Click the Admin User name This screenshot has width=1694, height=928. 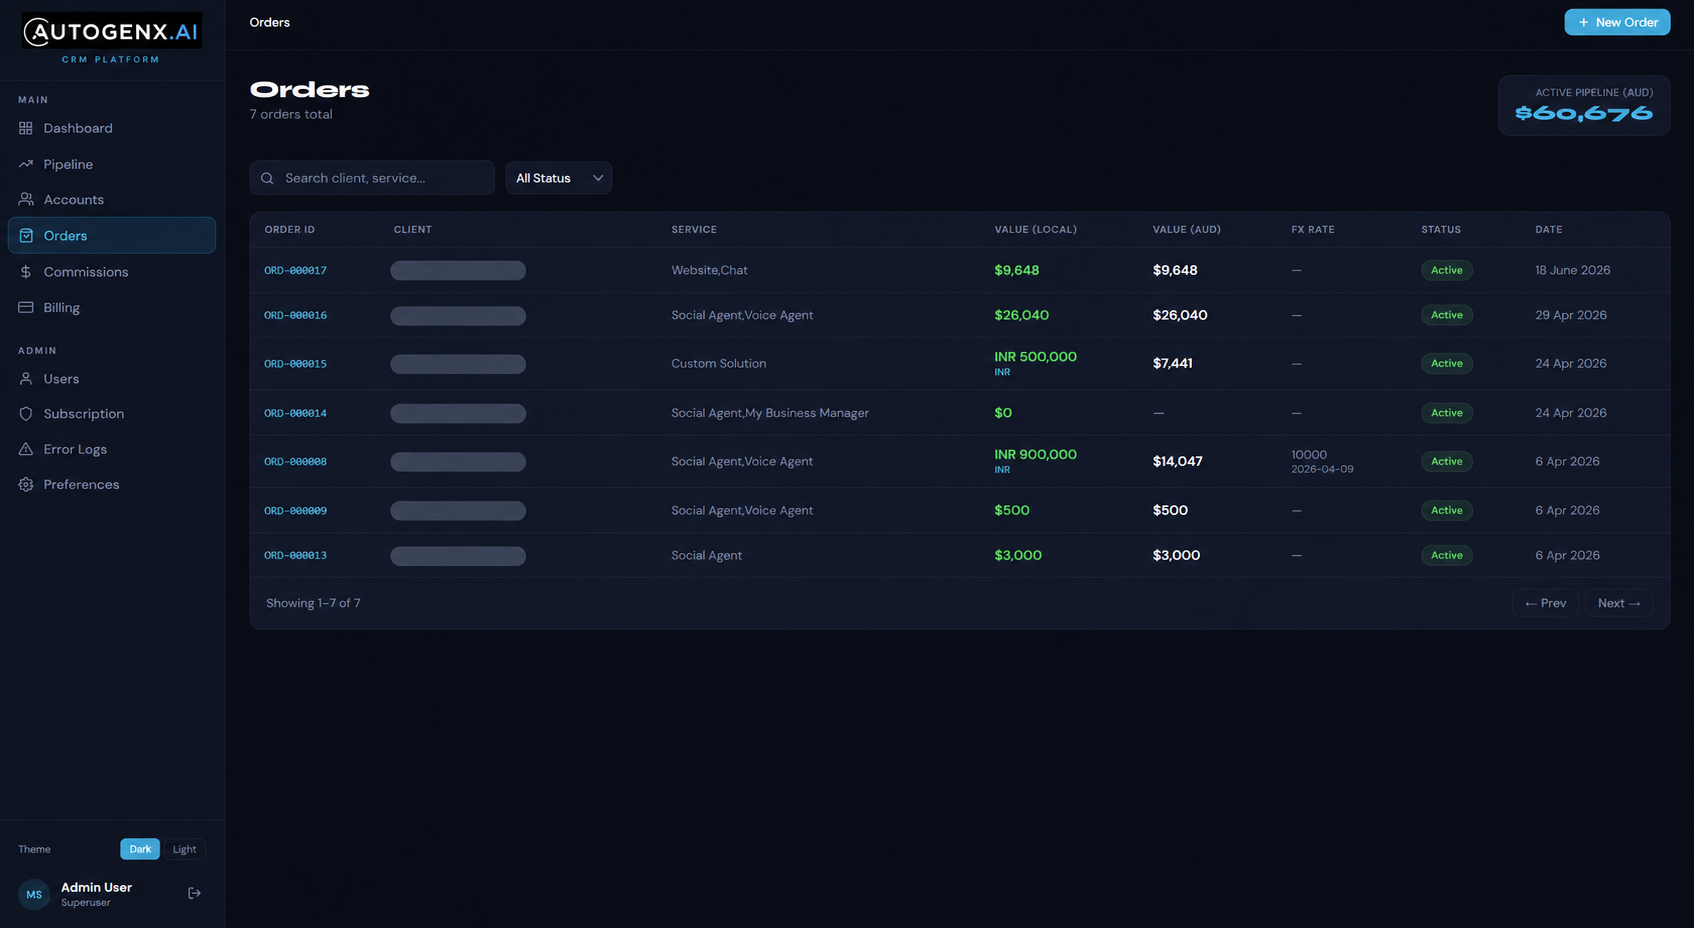(x=96, y=887)
